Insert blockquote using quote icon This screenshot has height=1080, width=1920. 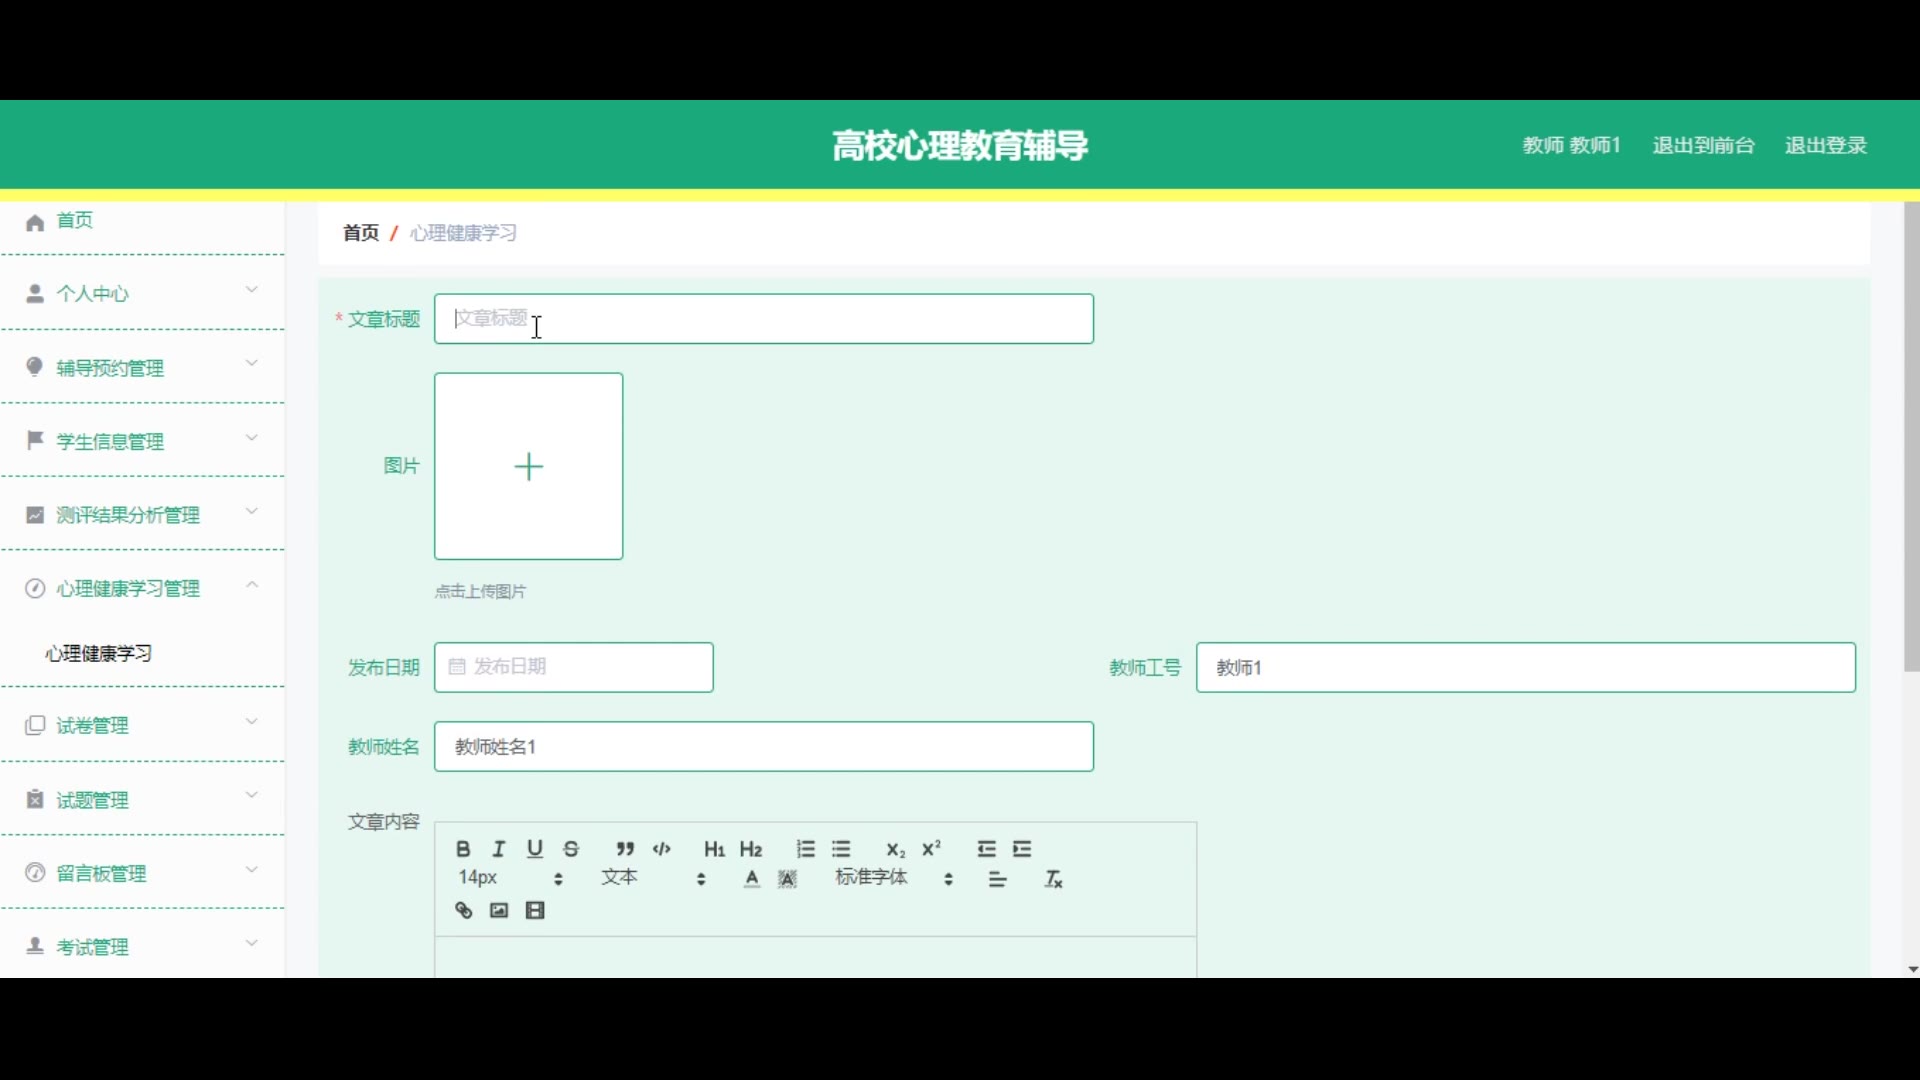click(625, 849)
